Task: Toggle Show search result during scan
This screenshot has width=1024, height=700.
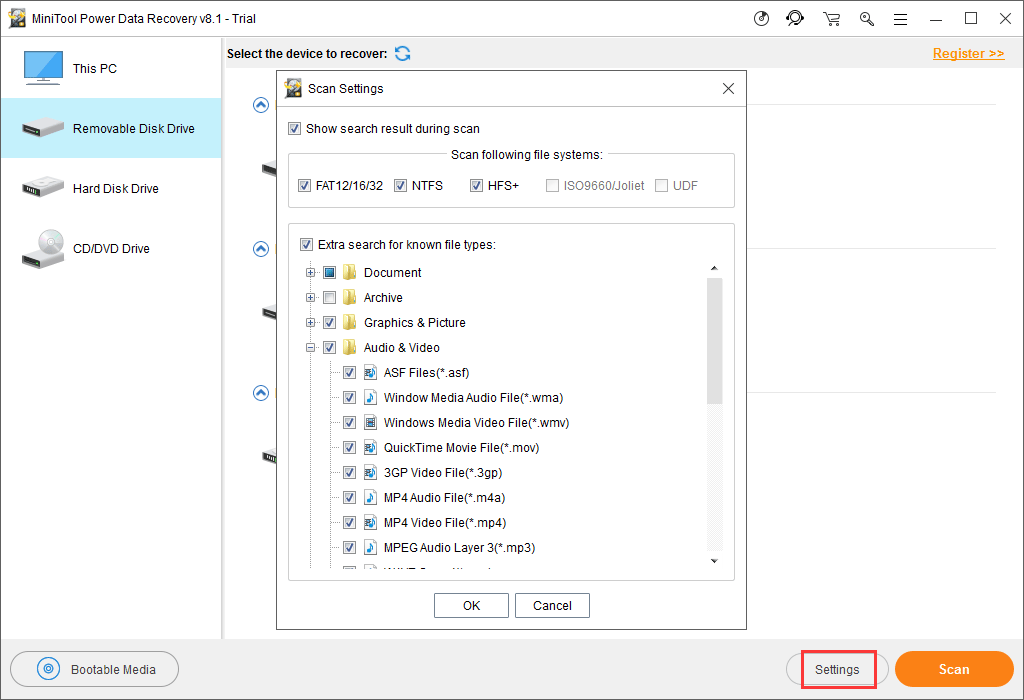Action: [x=294, y=129]
